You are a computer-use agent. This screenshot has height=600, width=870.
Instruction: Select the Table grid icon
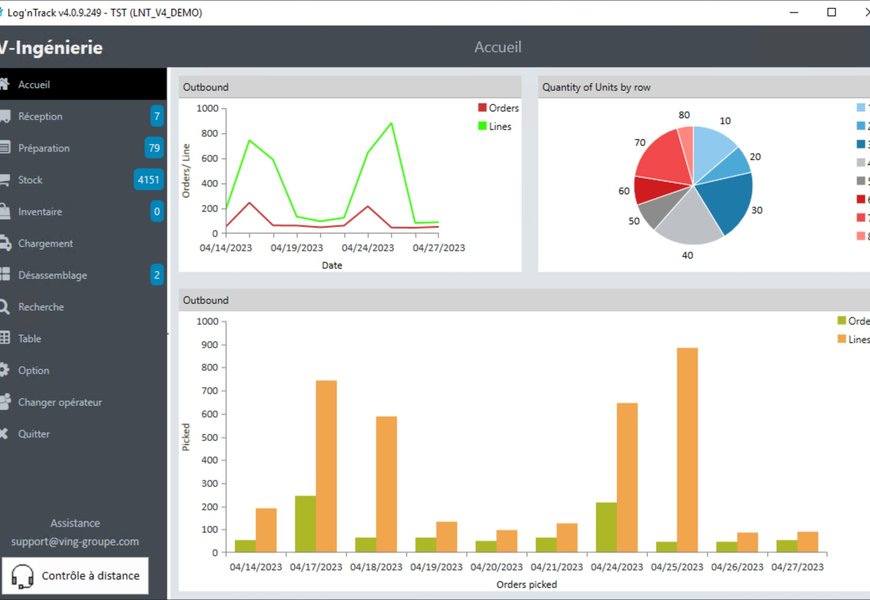click(5, 339)
